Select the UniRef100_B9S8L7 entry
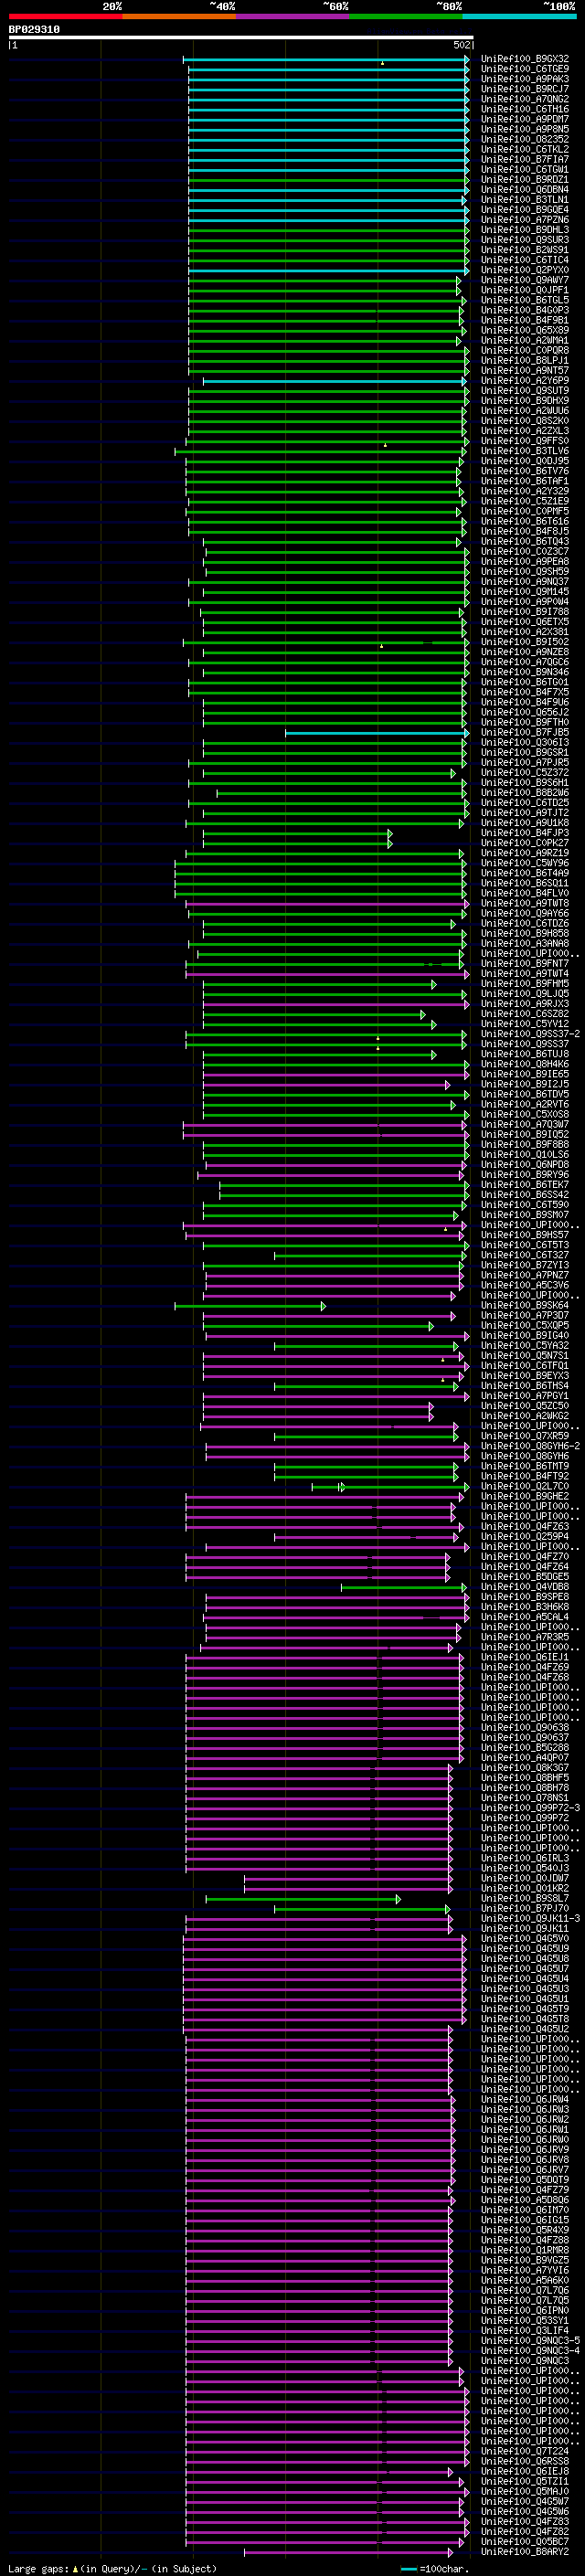585x2576 pixels. (x=525, y=1899)
